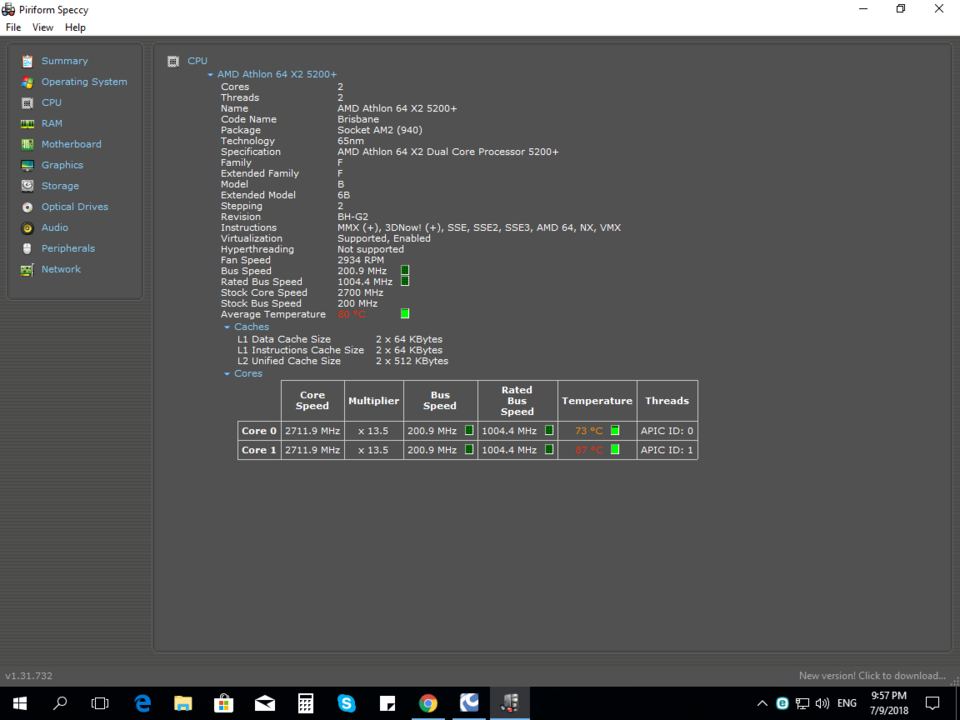Click the APIC ID: 0 cell
This screenshot has height=720, width=960.
click(x=667, y=431)
